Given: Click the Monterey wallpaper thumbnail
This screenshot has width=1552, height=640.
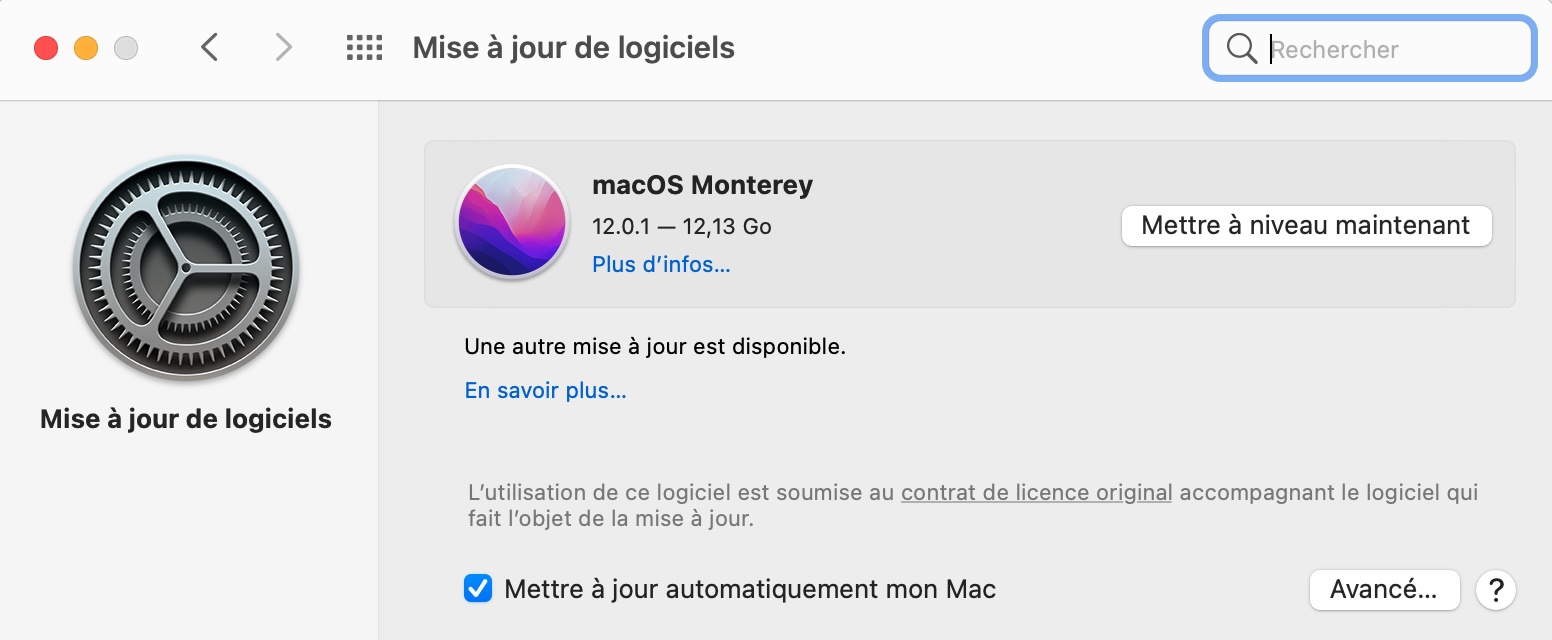Looking at the screenshot, I should pos(511,223).
